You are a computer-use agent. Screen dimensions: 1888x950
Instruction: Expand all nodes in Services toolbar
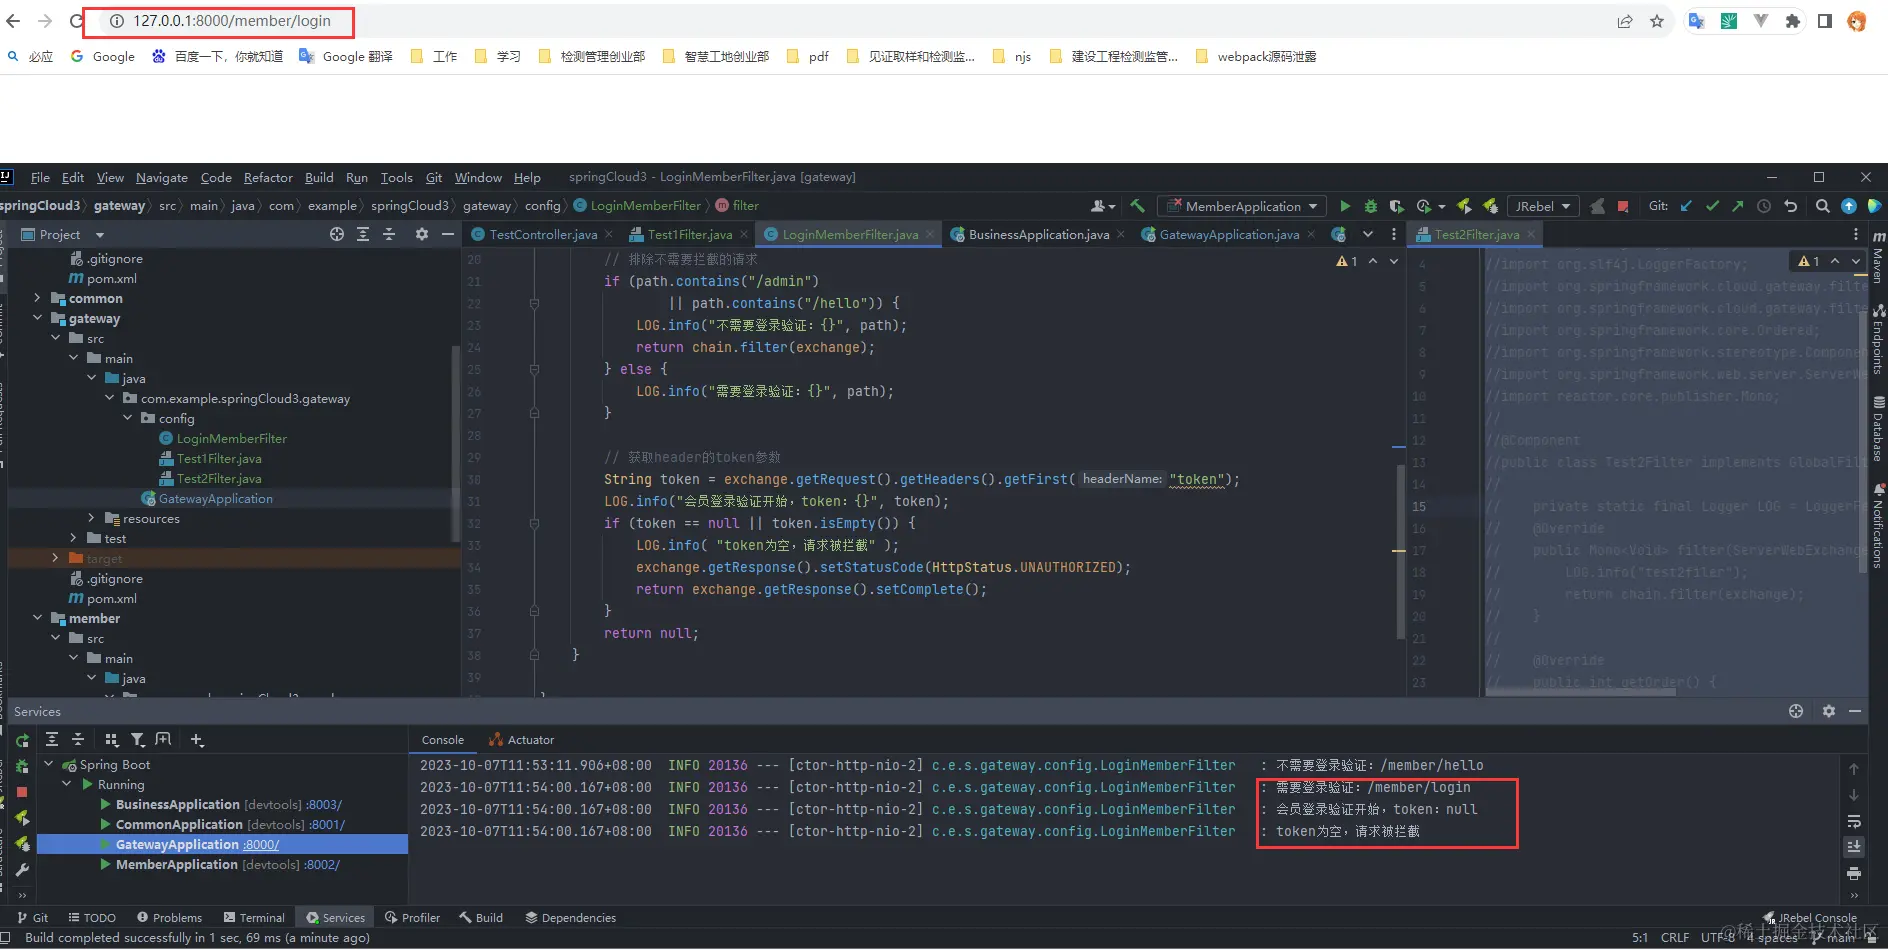52,740
